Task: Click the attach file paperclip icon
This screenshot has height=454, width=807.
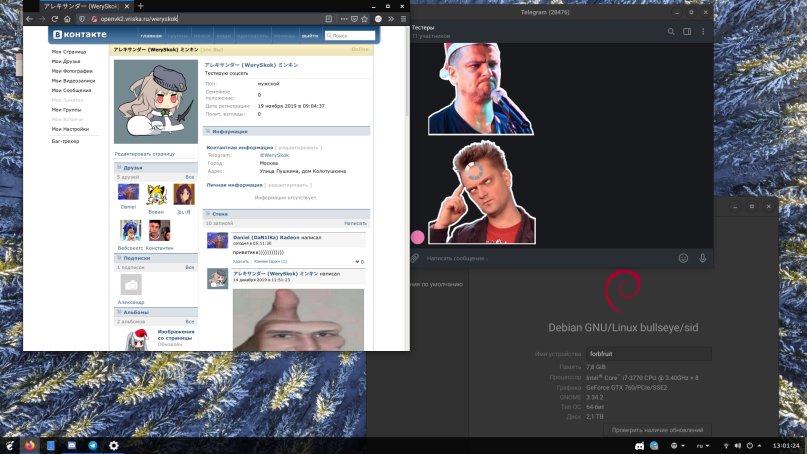Action: click(414, 258)
